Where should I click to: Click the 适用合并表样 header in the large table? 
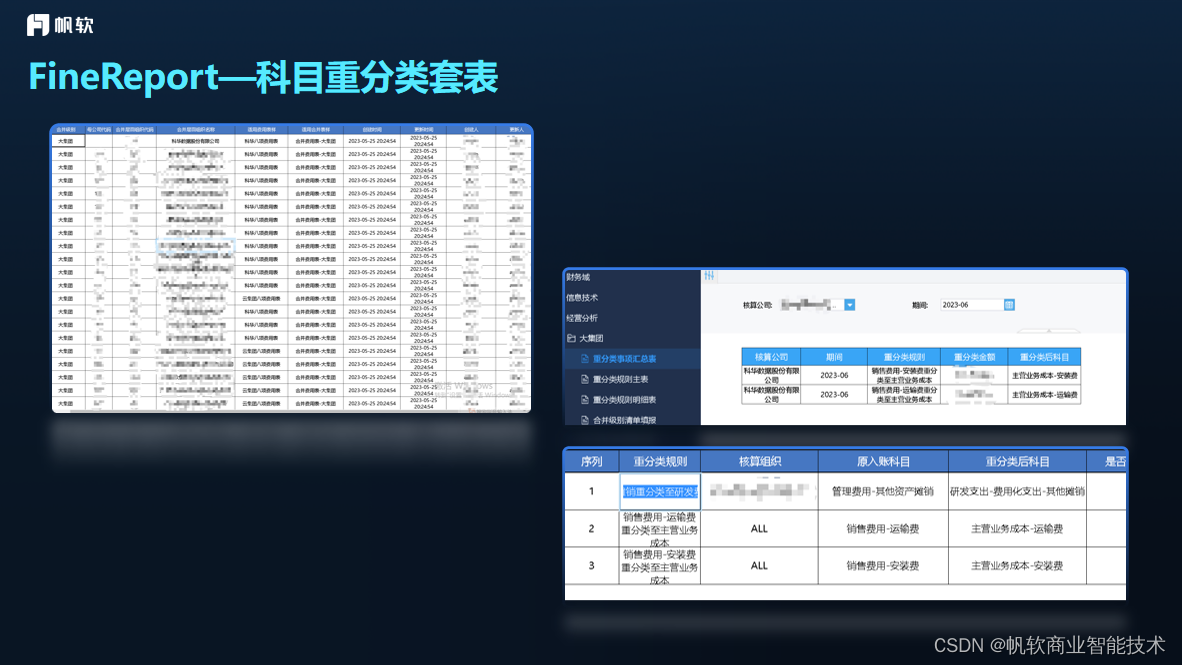pos(316,130)
